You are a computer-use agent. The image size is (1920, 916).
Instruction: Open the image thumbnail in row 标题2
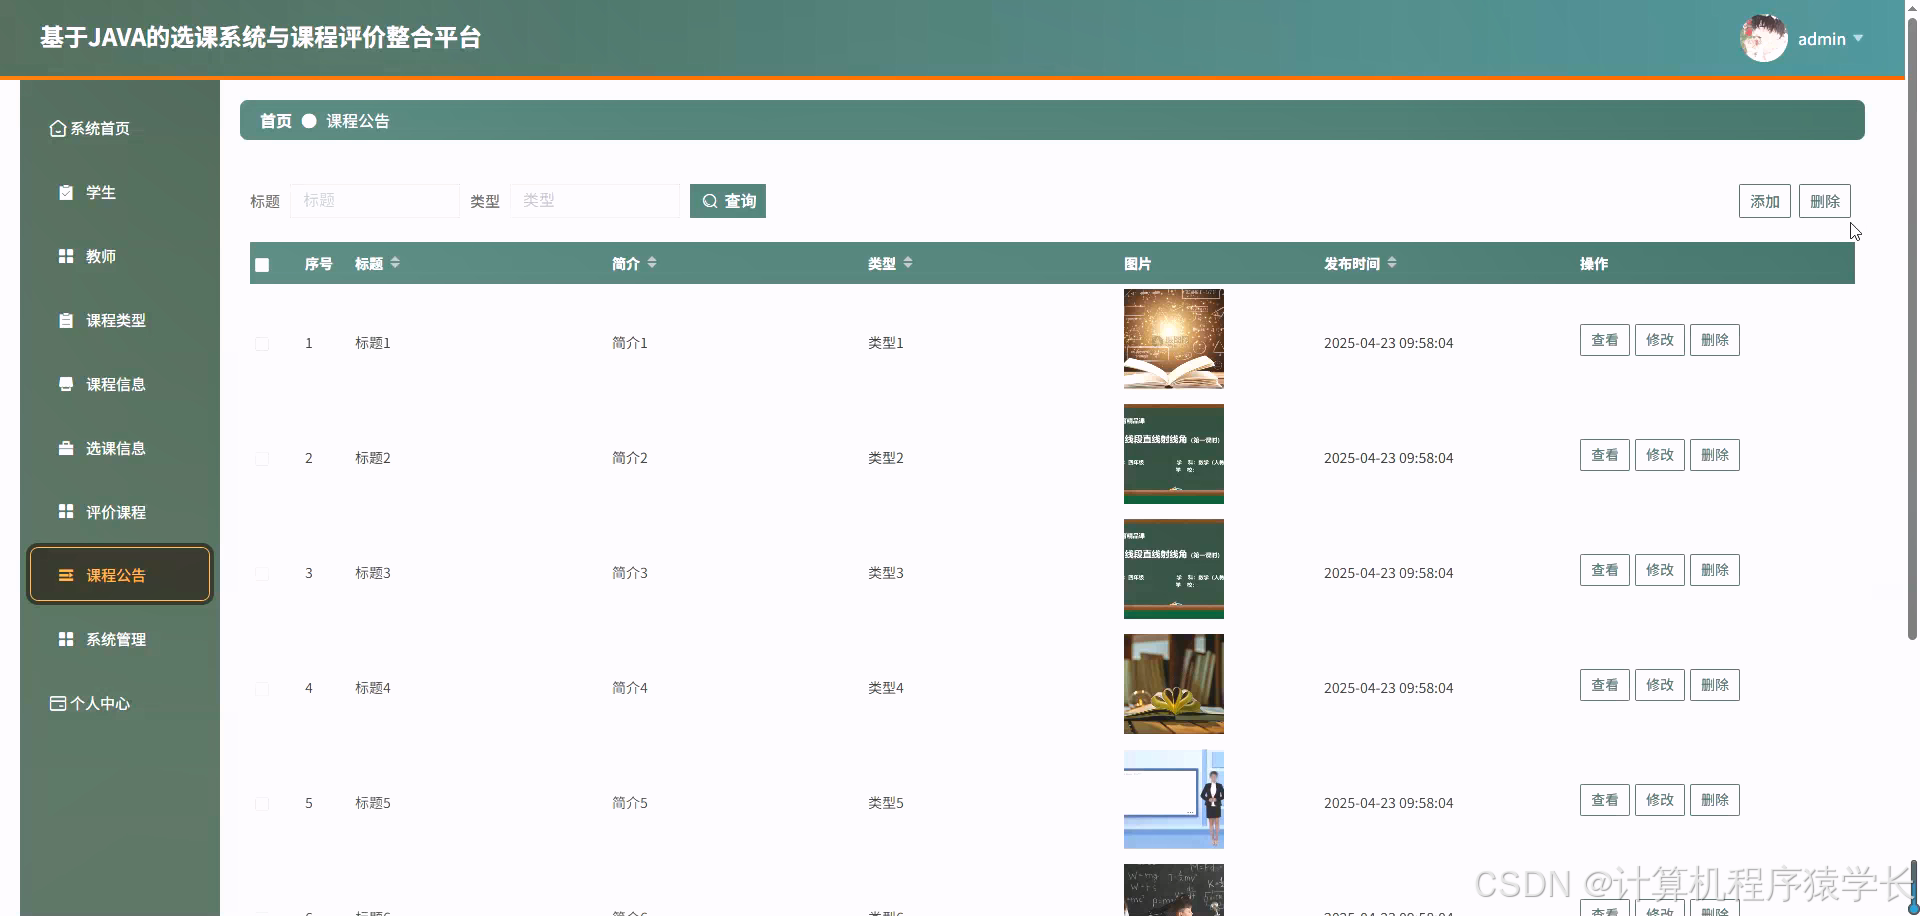point(1173,454)
